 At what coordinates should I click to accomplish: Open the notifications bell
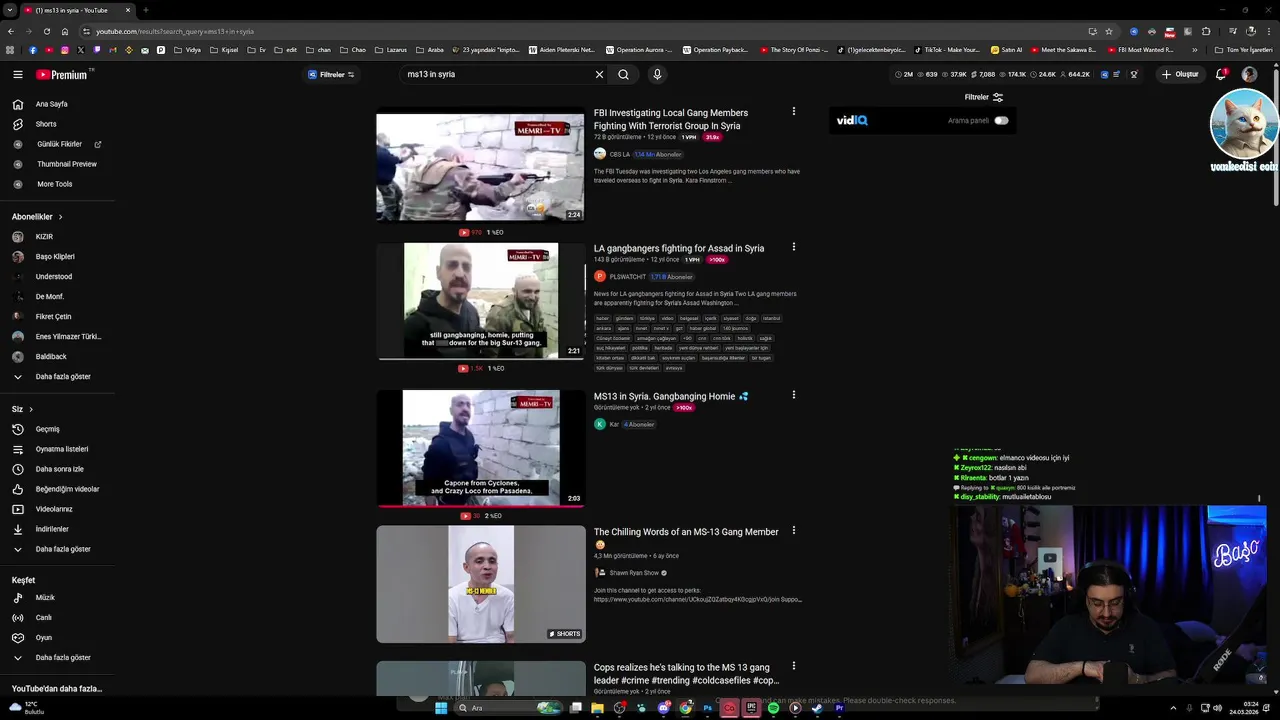[1220, 74]
